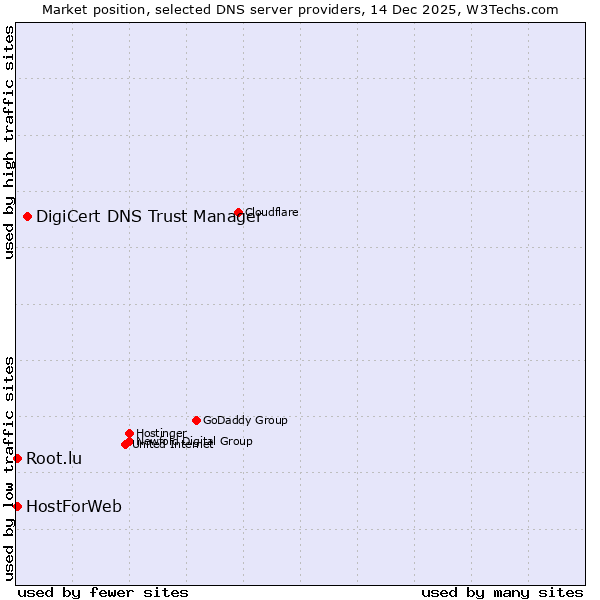This screenshot has height=600, width=600.
Task: Click the Cloudflare text label
Action: (272, 212)
